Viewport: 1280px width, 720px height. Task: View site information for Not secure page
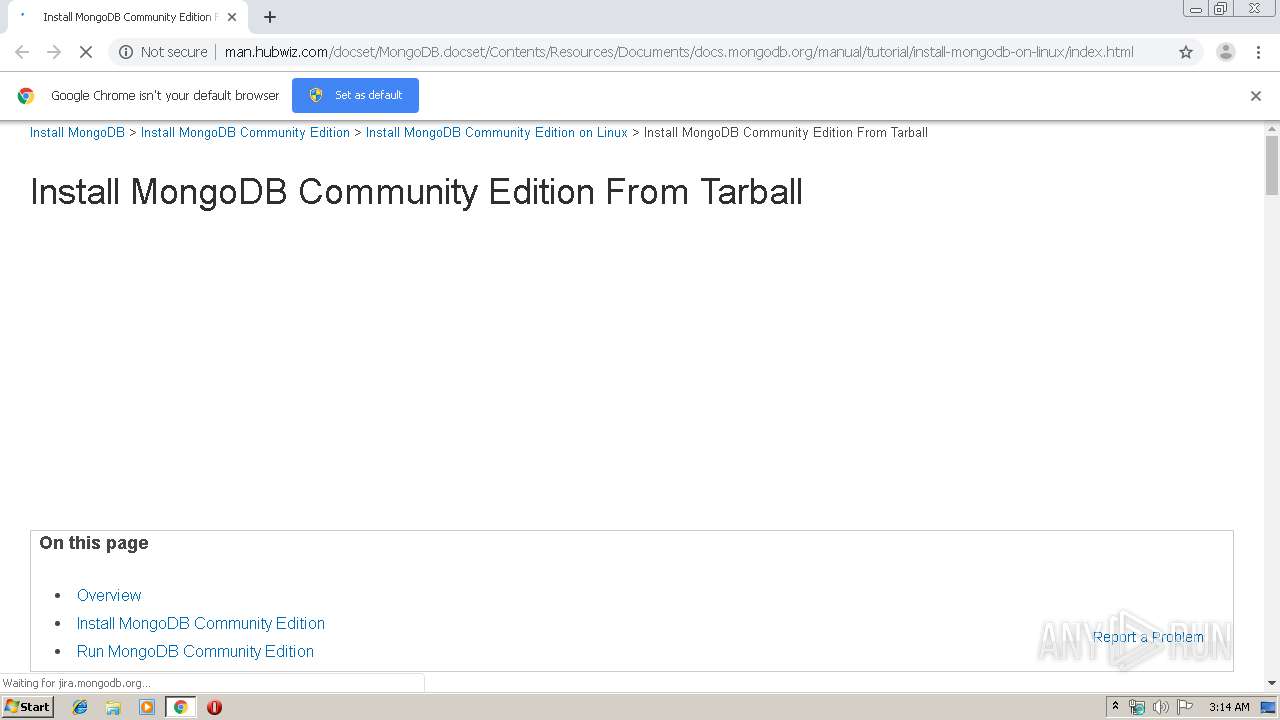click(x=163, y=52)
